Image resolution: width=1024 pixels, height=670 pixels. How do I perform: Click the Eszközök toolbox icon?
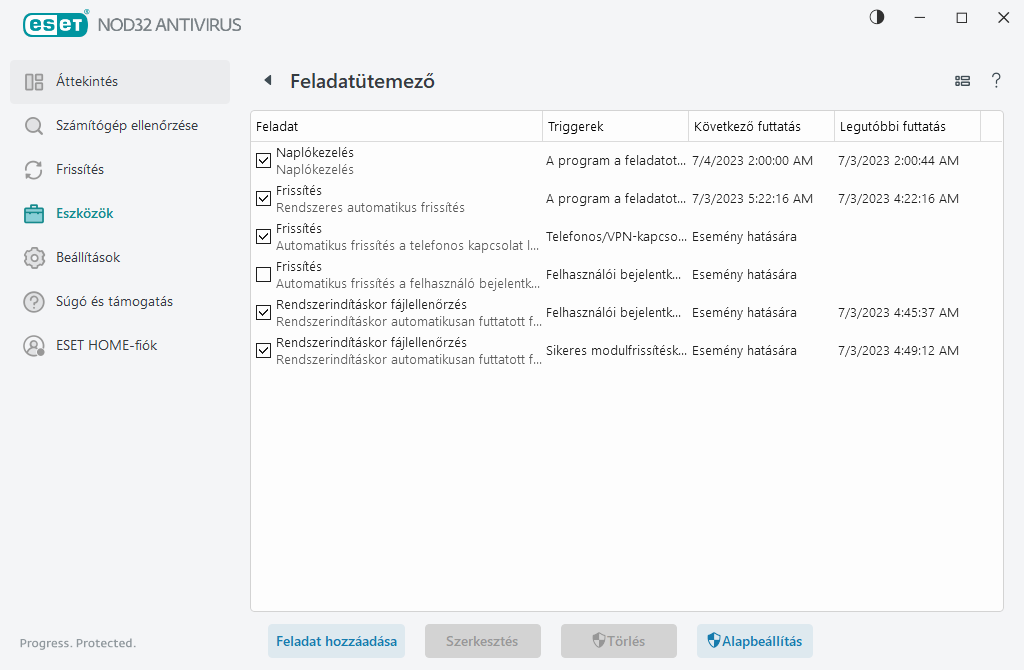point(34,214)
